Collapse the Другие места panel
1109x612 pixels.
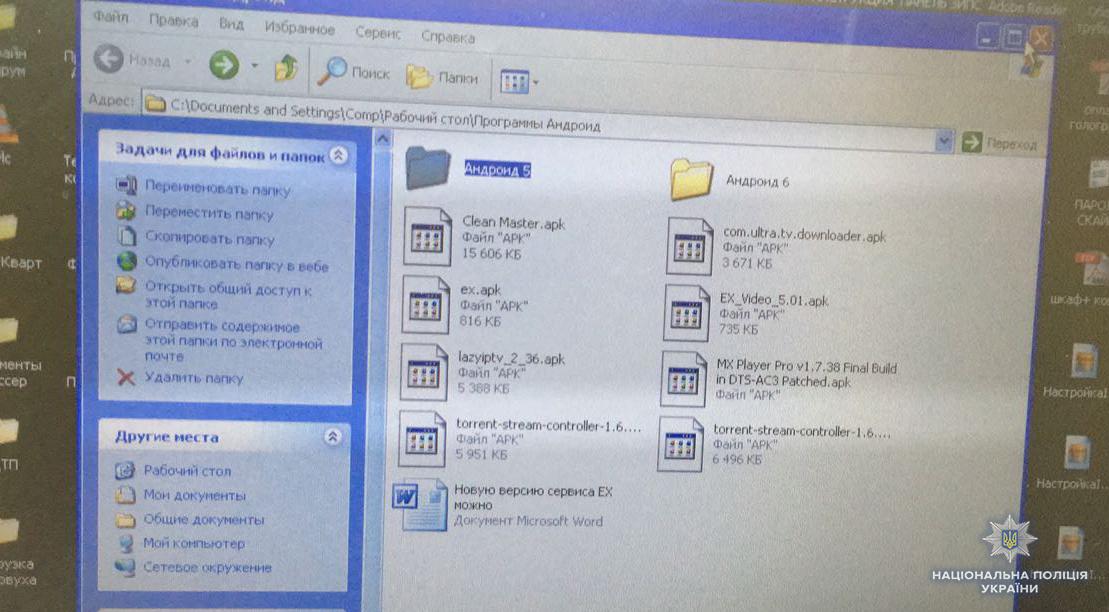tap(332, 437)
